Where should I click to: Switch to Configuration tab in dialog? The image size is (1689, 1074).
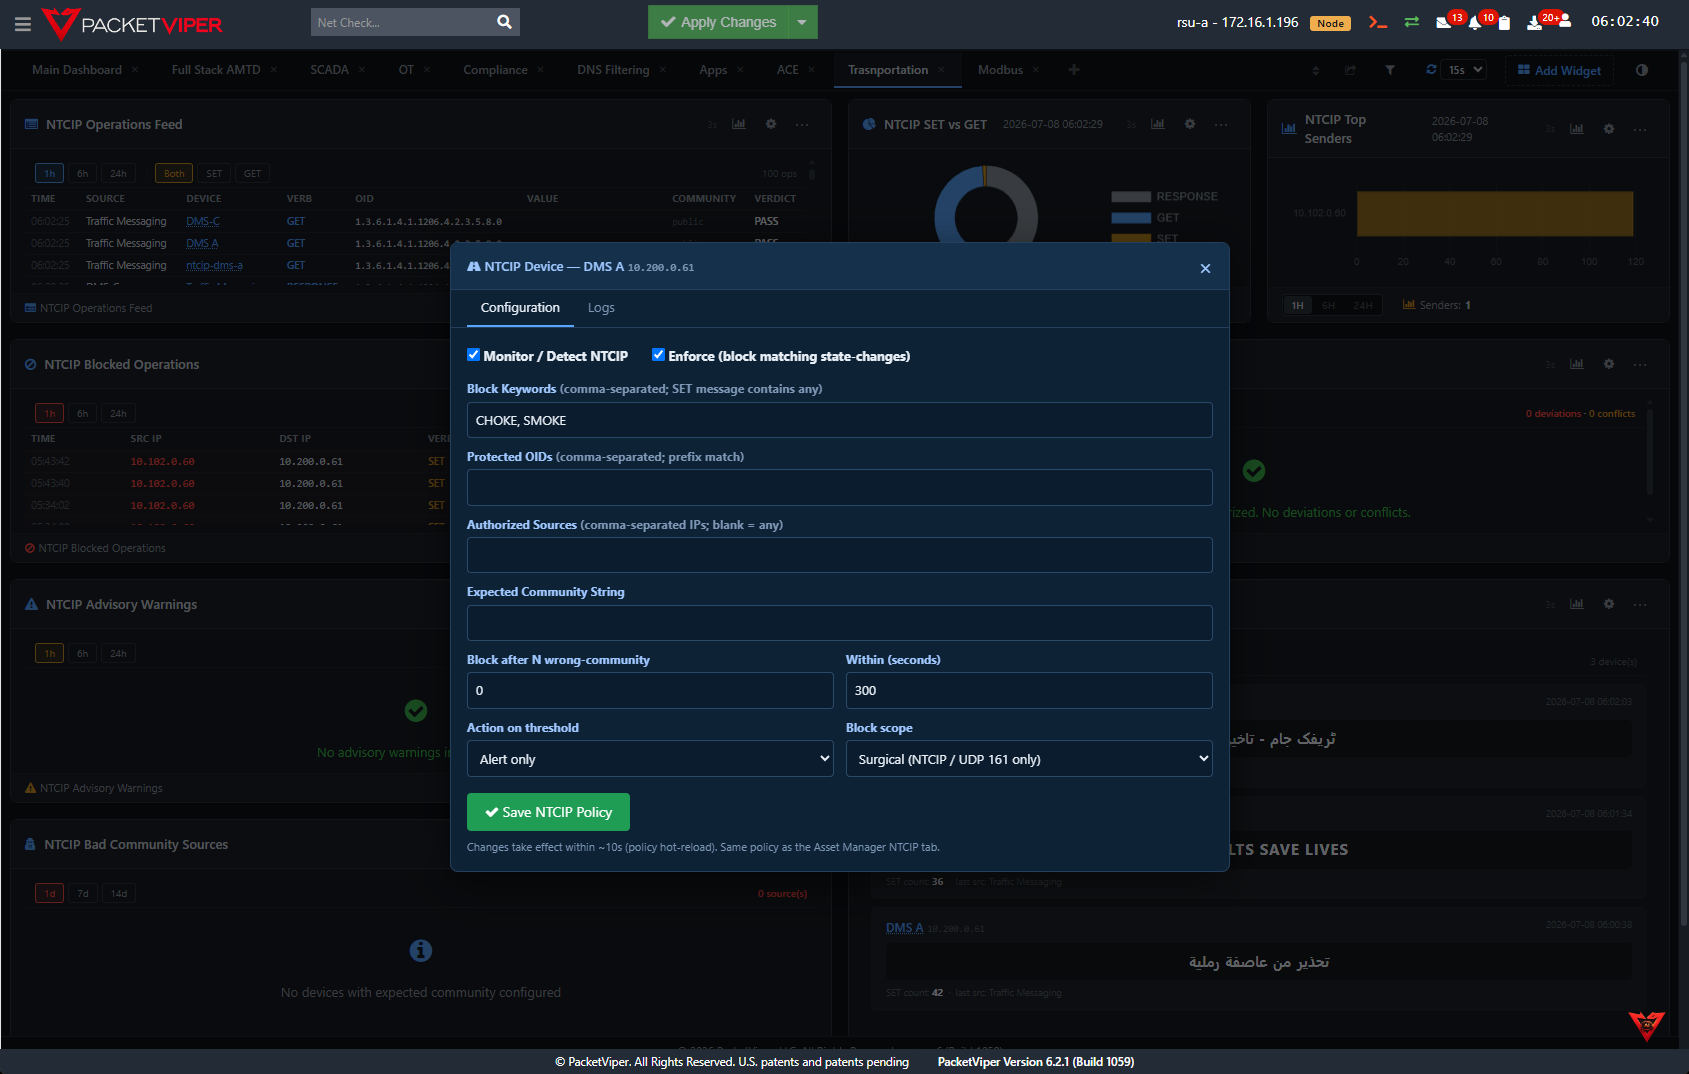click(x=520, y=308)
